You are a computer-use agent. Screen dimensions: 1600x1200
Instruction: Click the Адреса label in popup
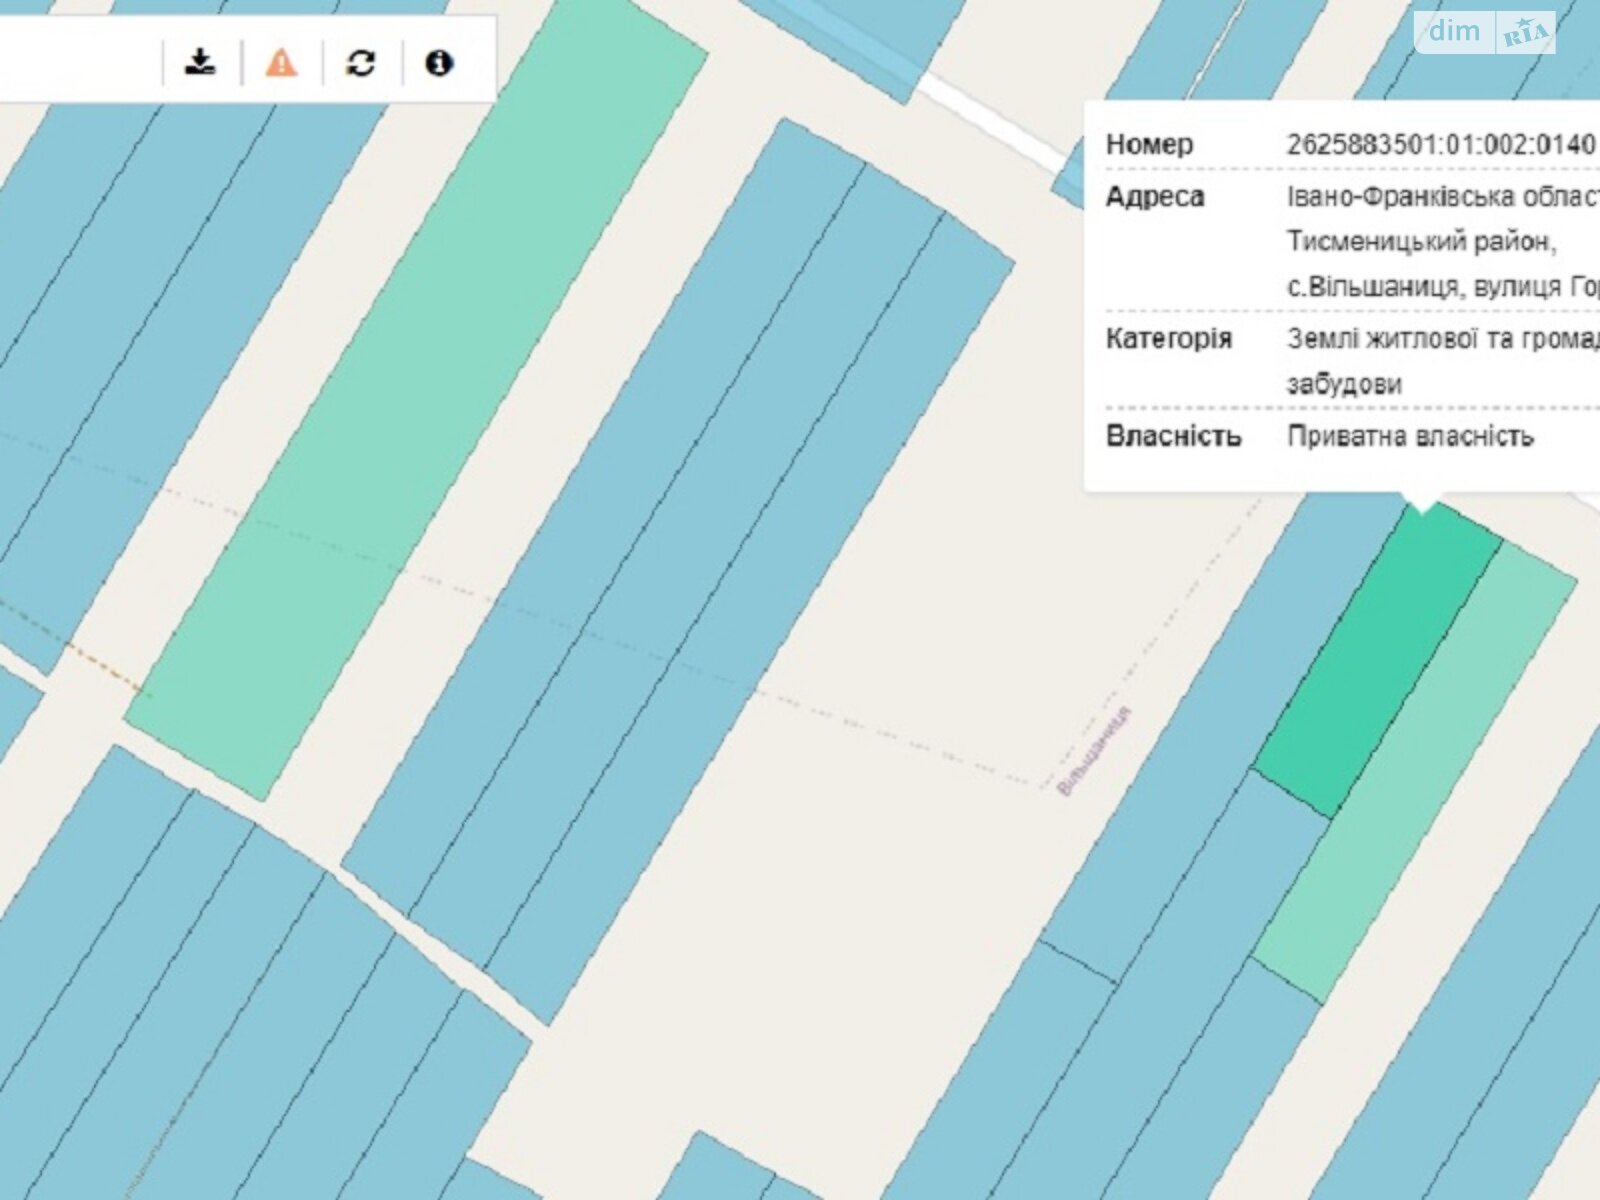tap(1155, 196)
